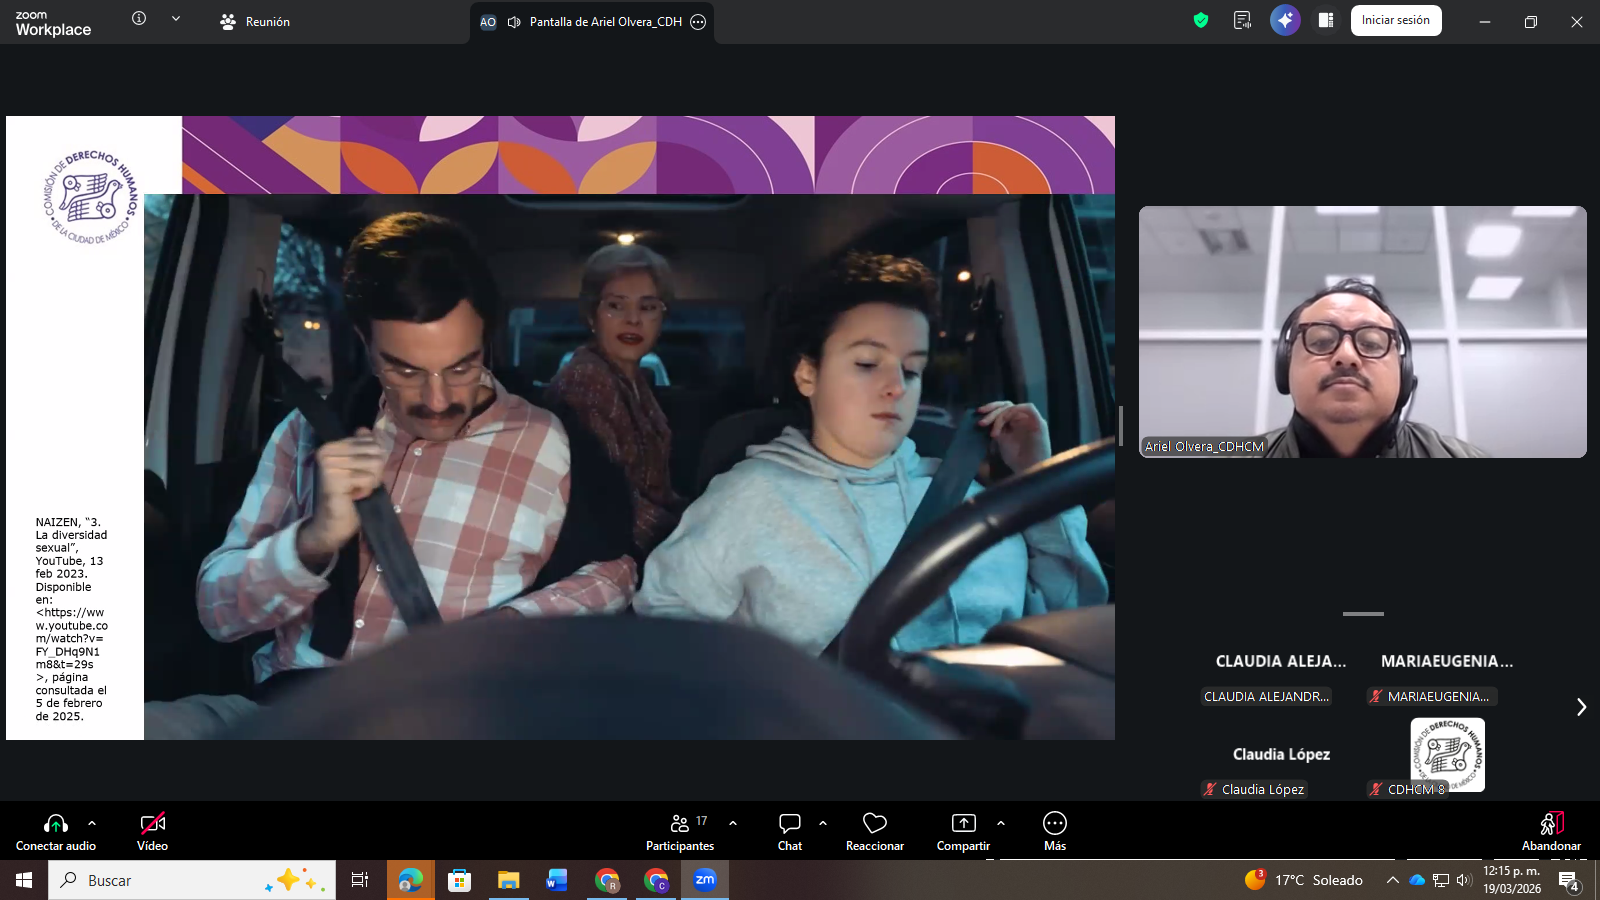Click the Iniciar sesión button
This screenshot has height=900, width=1600.
point(1395,21)
